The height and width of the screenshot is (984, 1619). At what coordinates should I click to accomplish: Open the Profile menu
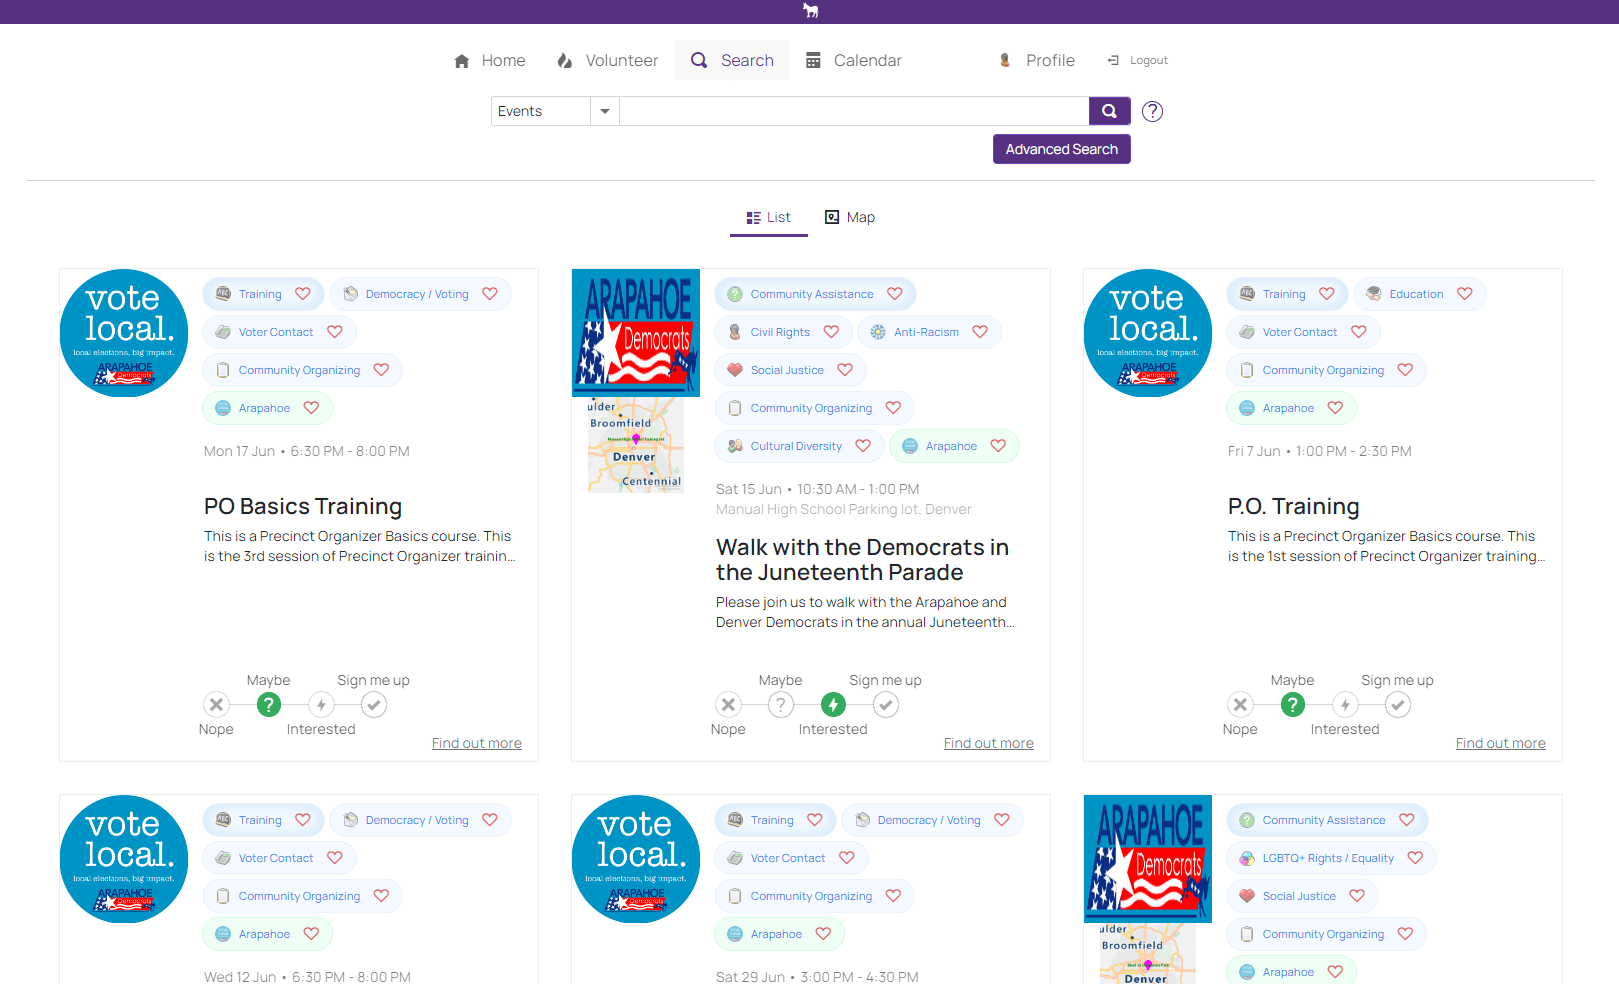pyautogui.click(x=1037, y=60)
